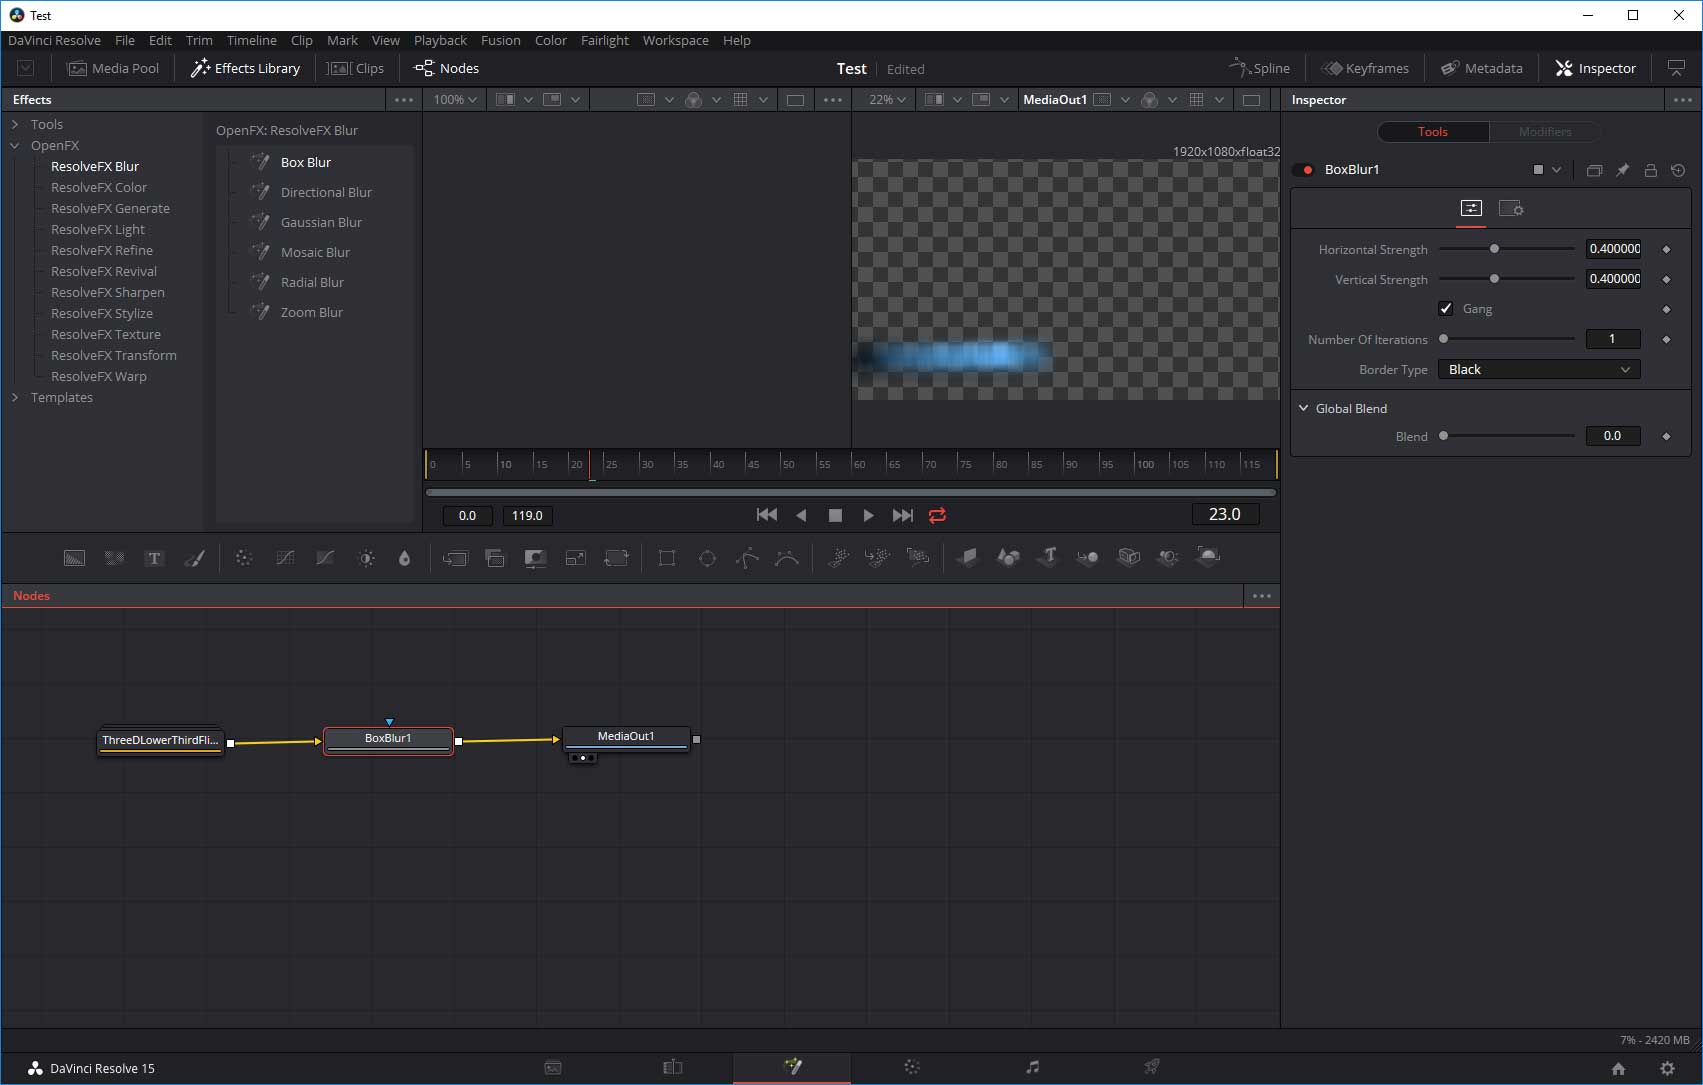The width and height of the screenshot is (1703, 1085).
Task: Toggle the Metadata panel
Action: tap(1482, 68)
